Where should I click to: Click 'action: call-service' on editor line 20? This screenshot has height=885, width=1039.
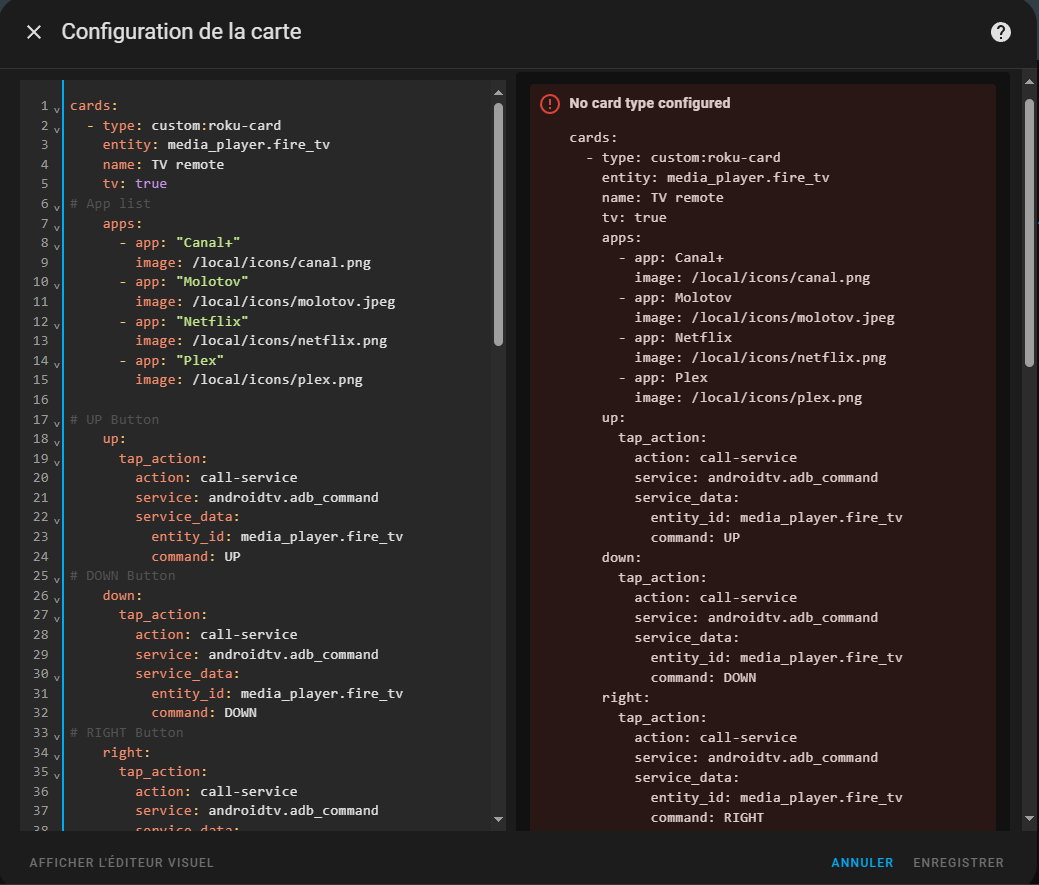pos(216,478)
